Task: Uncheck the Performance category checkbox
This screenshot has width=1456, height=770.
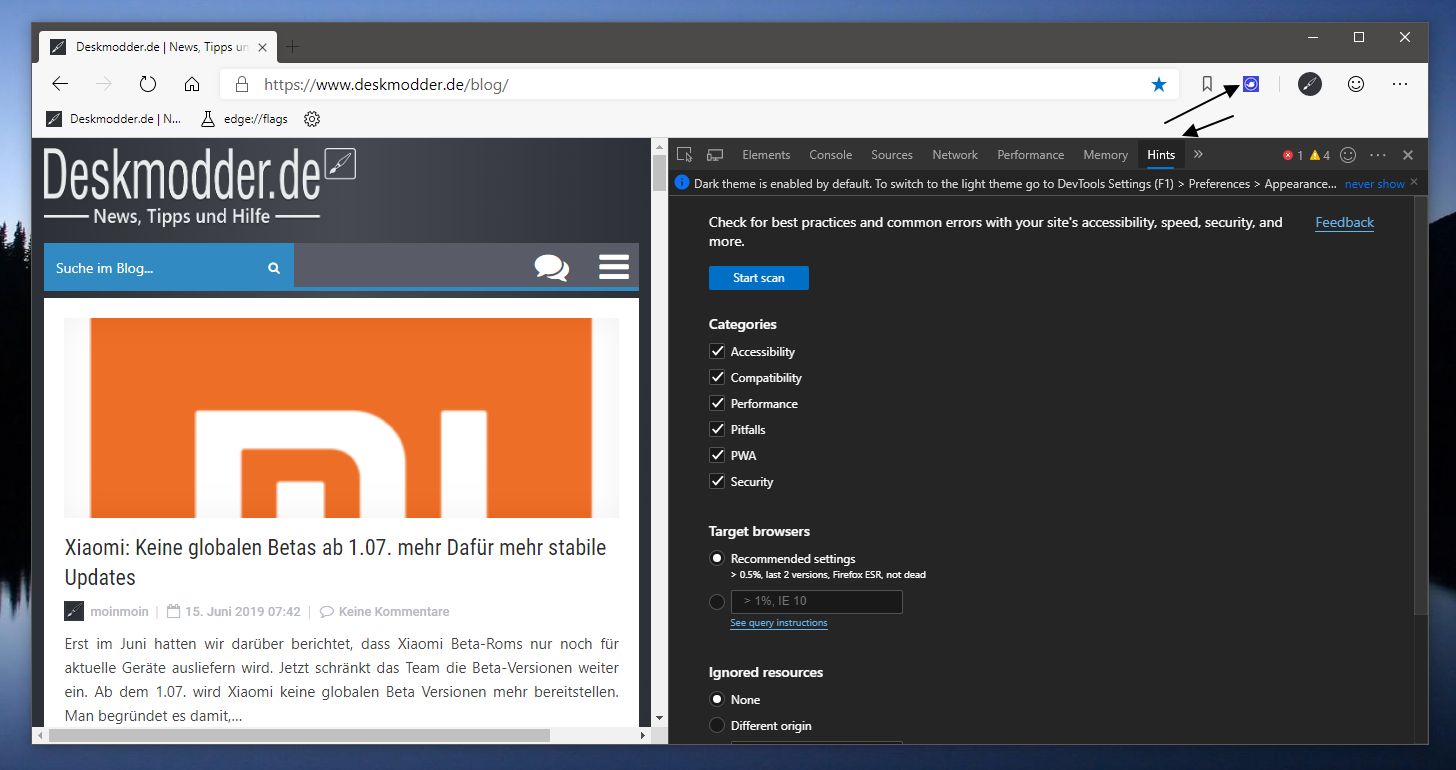Action: click(x=717, y=404)
